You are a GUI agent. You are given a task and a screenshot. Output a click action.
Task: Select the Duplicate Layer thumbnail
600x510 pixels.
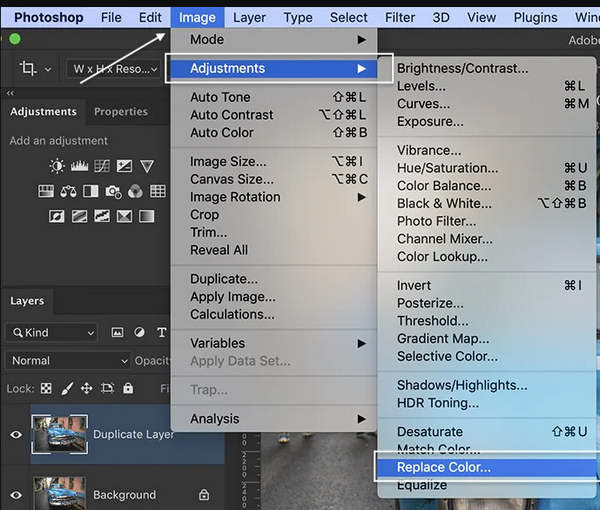click(60, 434)
